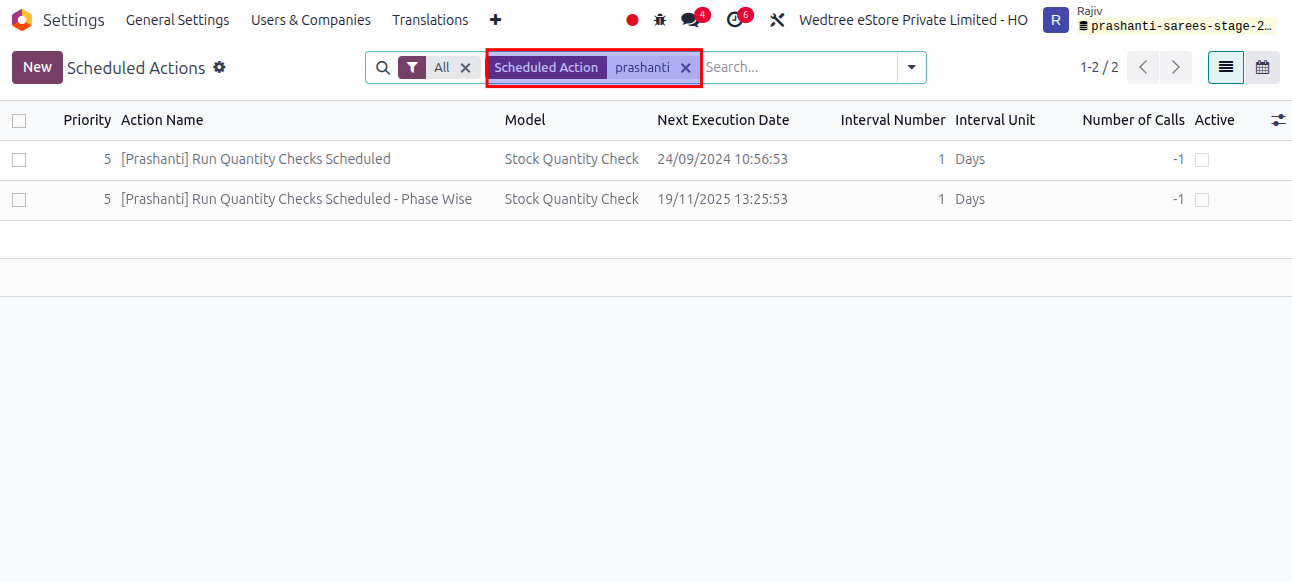The image size is (1292, 582).
Task: Remove the prashanti search filter
Action: [x=685, y=68]
